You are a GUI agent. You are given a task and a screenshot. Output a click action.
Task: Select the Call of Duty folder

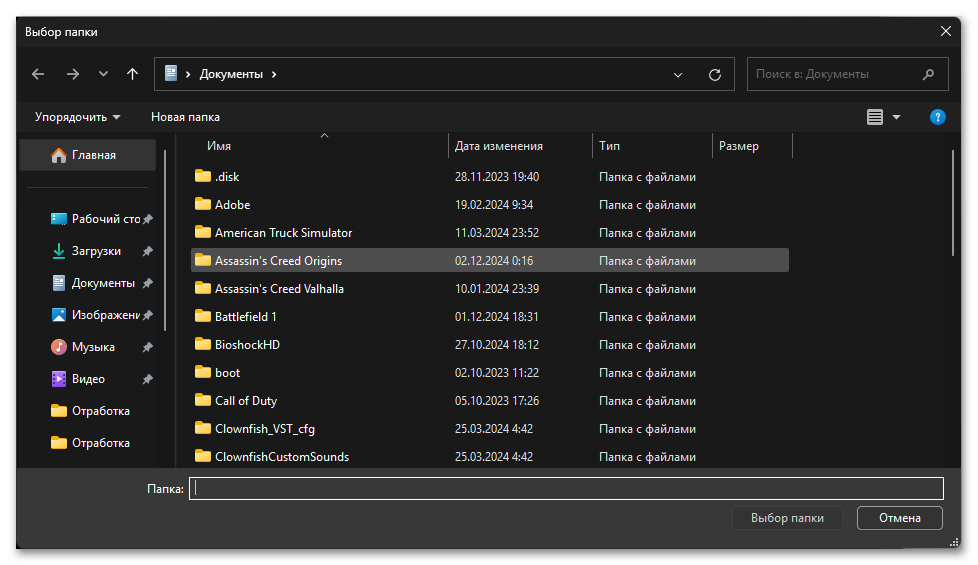coord(490,401)
